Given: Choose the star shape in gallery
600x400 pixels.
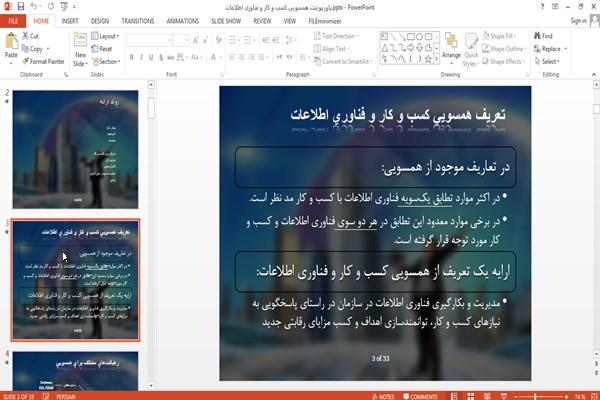Looking at the screenshot, I should point(428,59).
